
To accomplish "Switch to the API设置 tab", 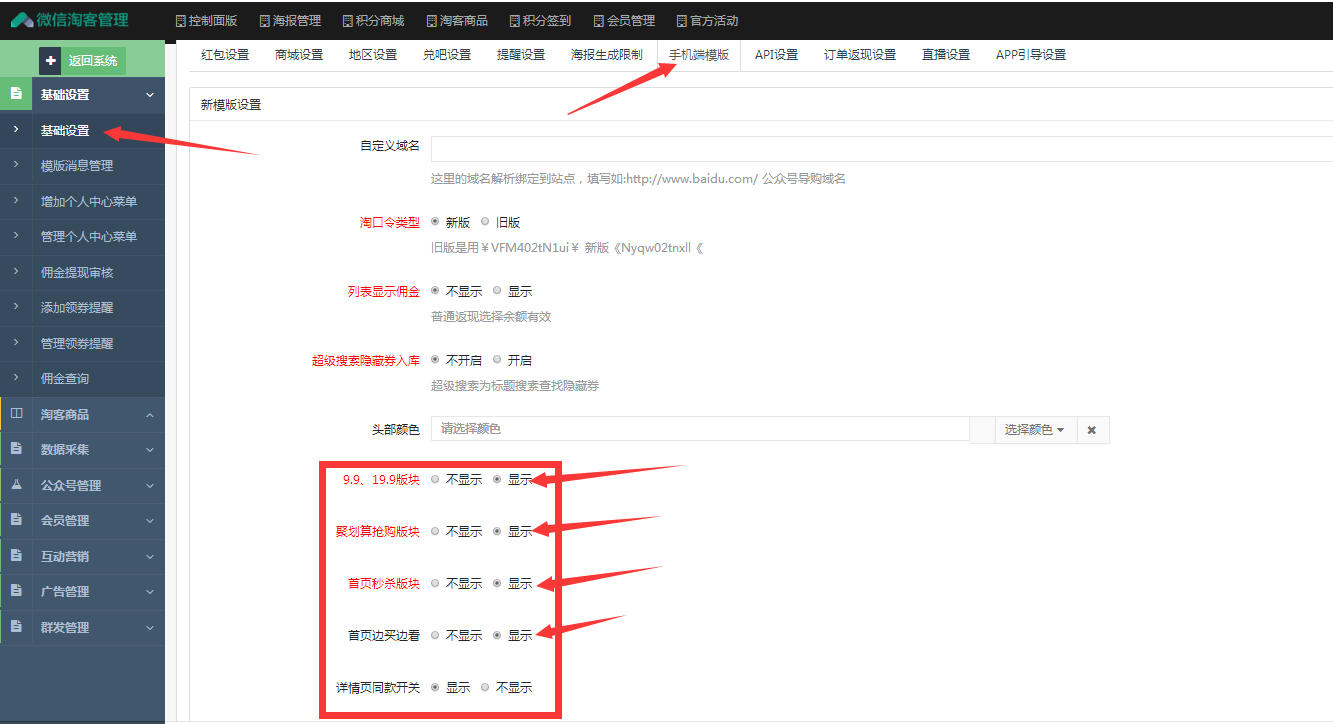I will tap(776, 55).
